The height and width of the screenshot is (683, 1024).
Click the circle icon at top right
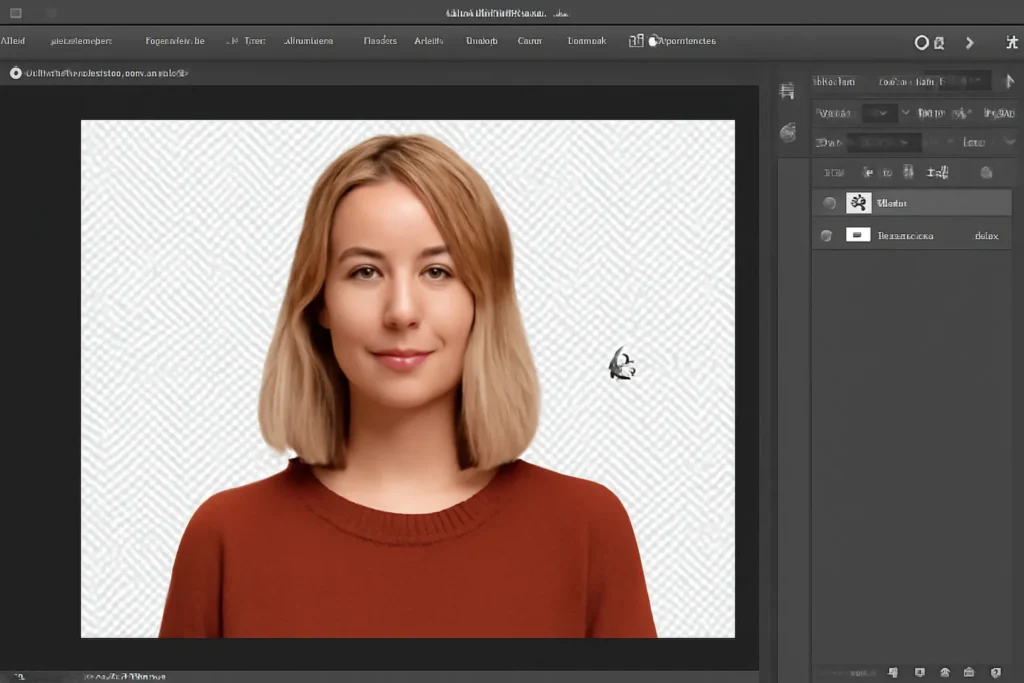[x=921, y=42]
